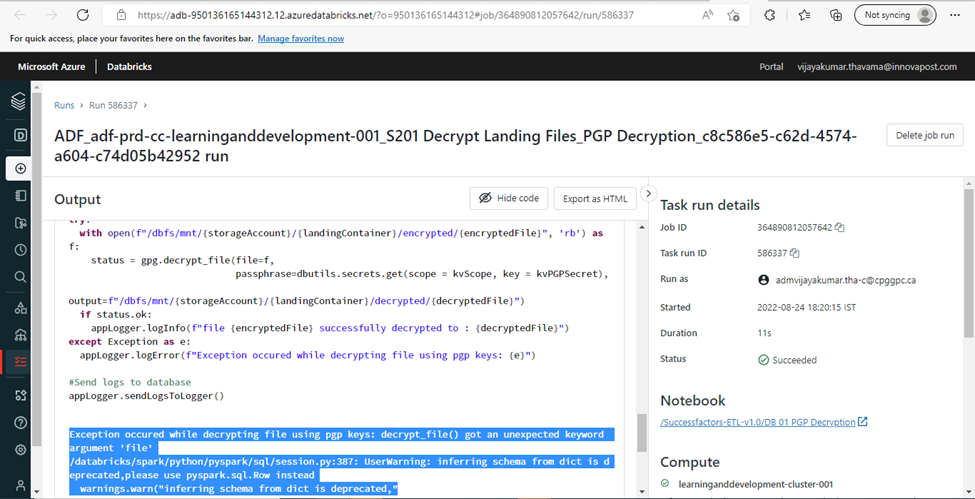975x499 pixels.
Task: Click Export as HTML
Action: (595, 198)
